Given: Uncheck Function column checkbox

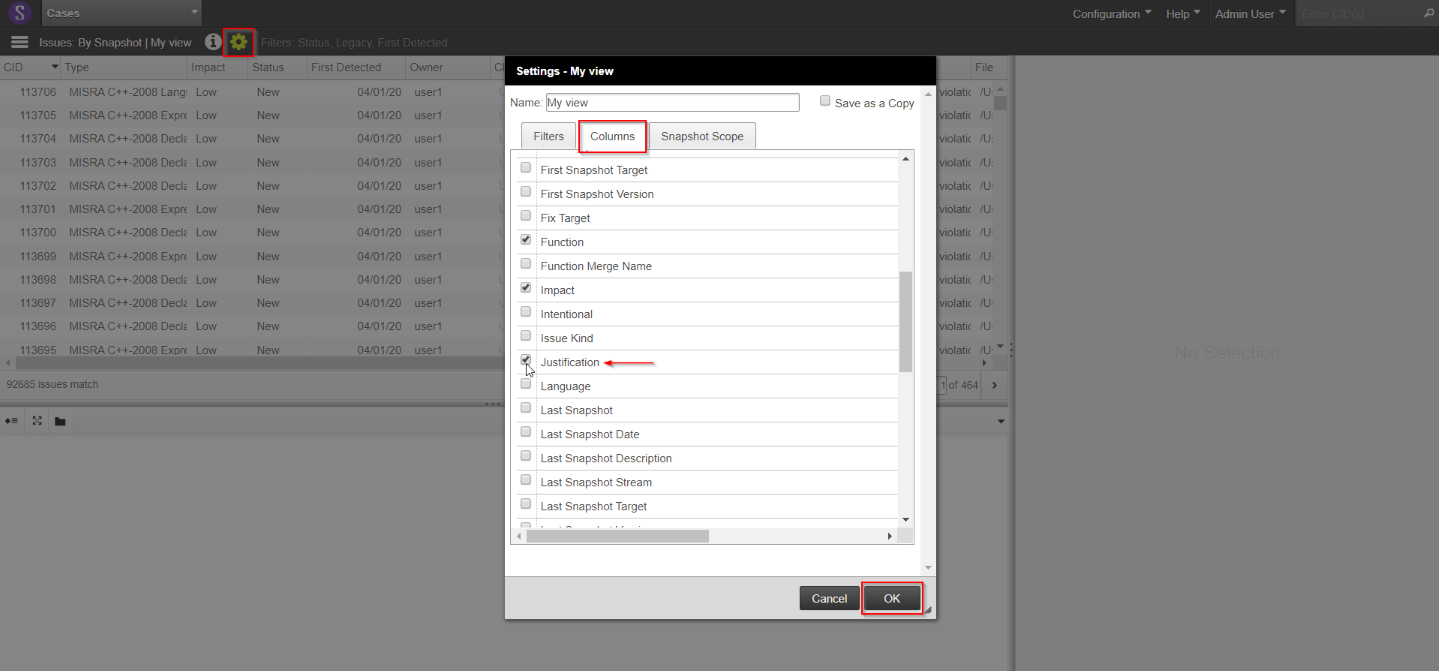Looking at the screenshot, I should (526, 240).
